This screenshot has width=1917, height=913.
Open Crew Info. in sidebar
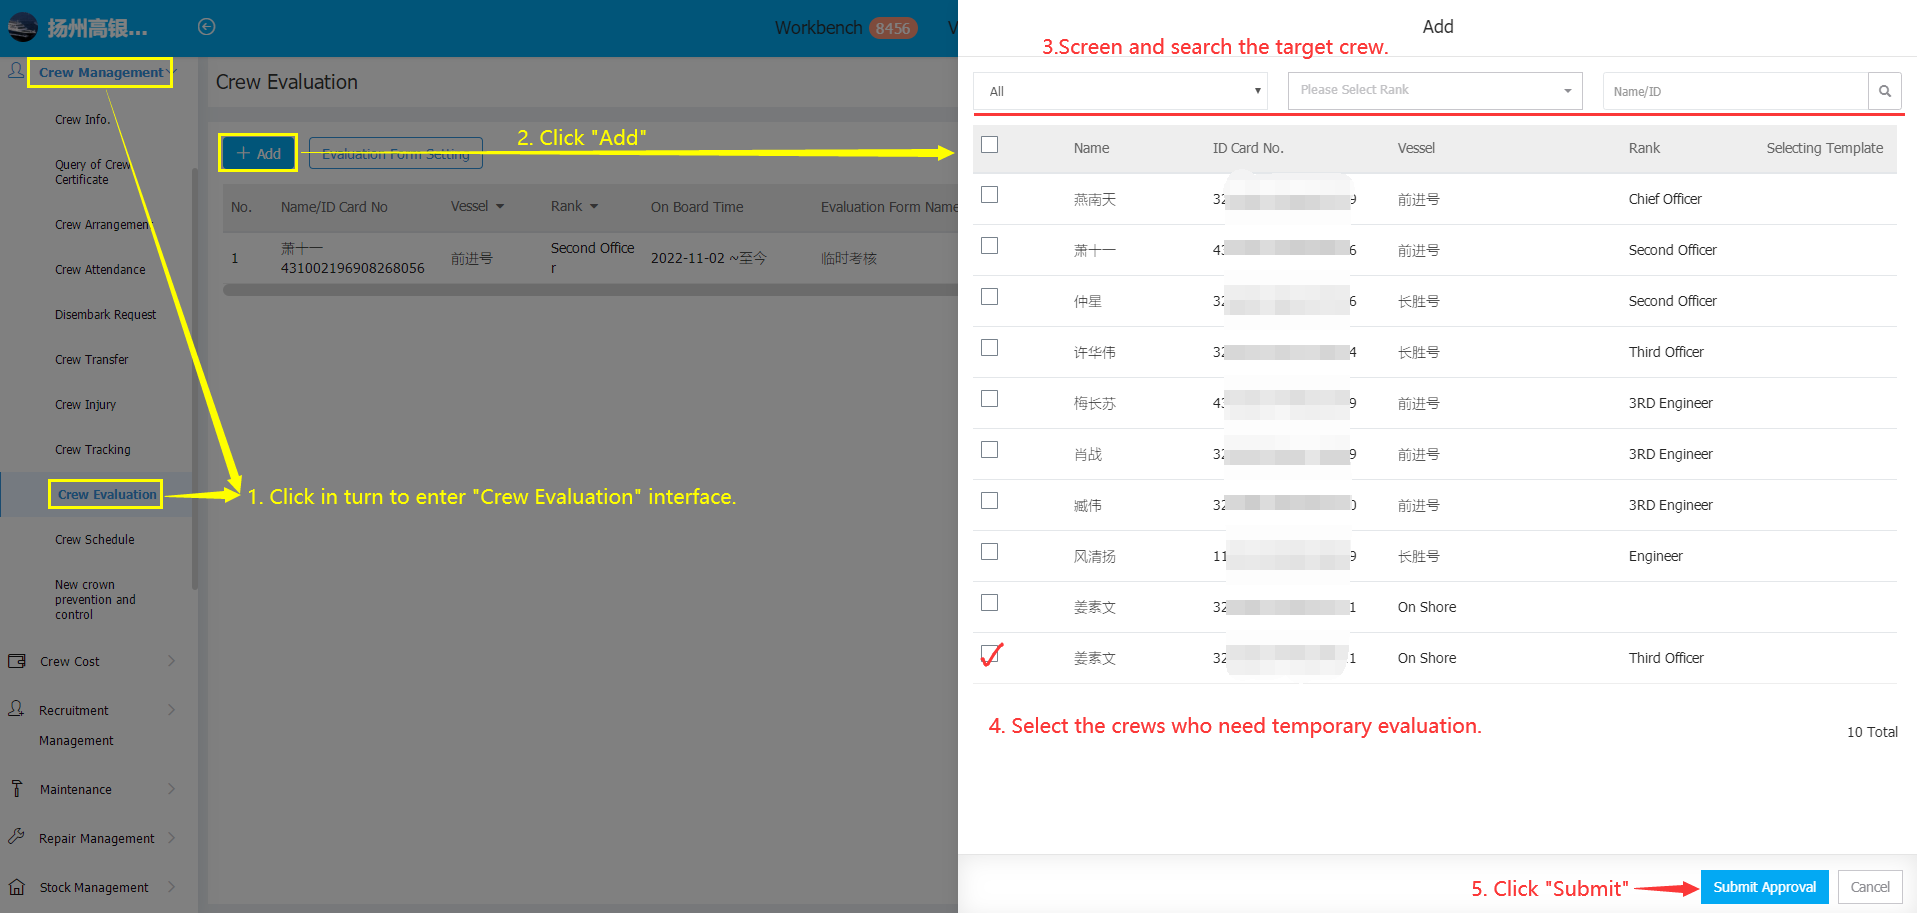tap(83, 120)
